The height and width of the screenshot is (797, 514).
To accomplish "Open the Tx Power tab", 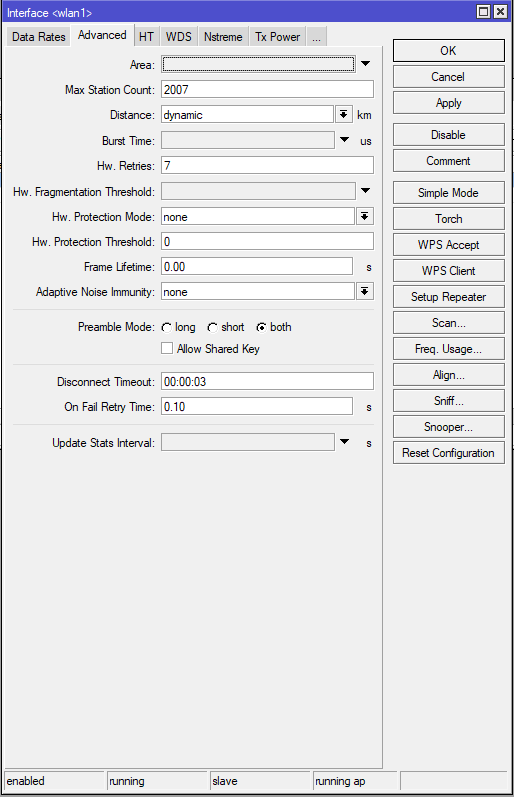I will (278, 37).
